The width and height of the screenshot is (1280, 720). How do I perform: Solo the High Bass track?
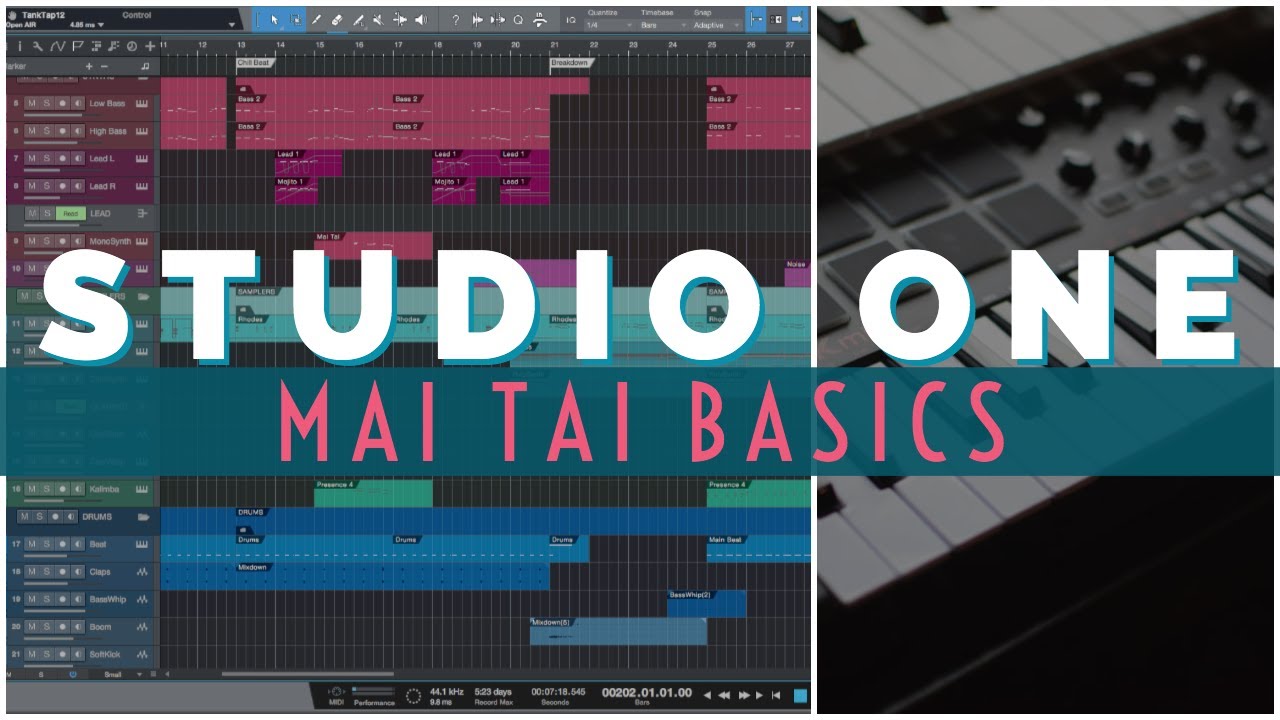[x=47, y=131]
